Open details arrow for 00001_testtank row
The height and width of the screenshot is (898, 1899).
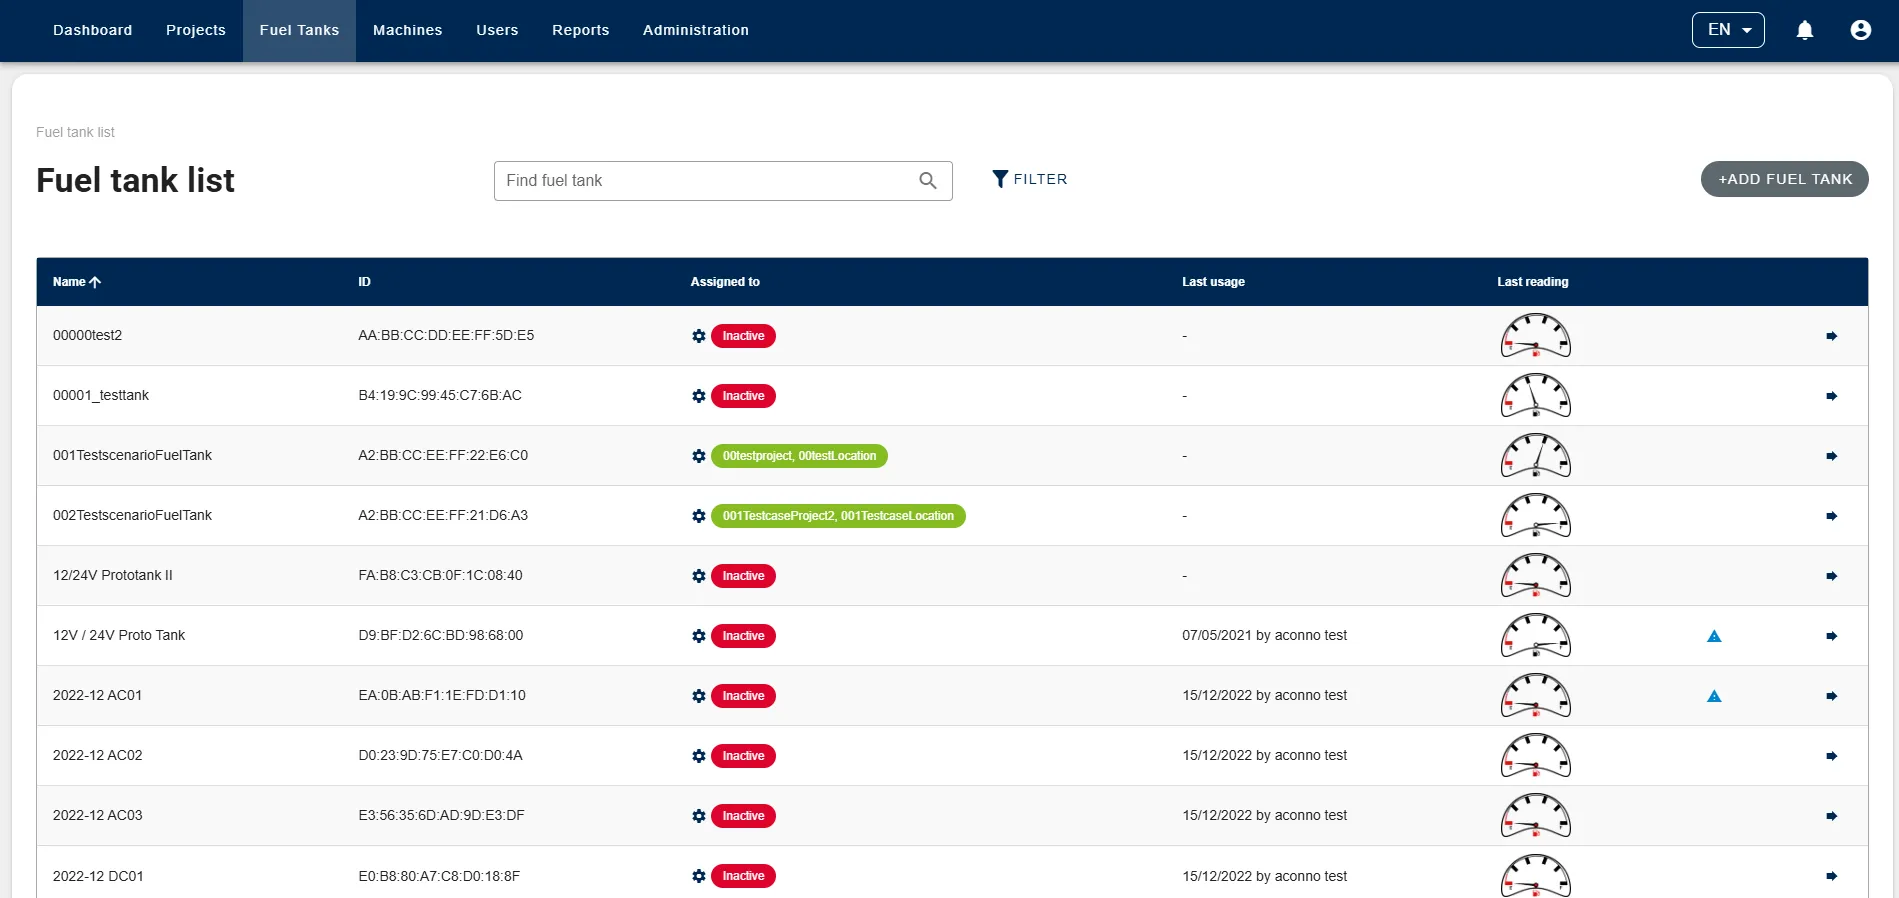[x=1831, y=396]
